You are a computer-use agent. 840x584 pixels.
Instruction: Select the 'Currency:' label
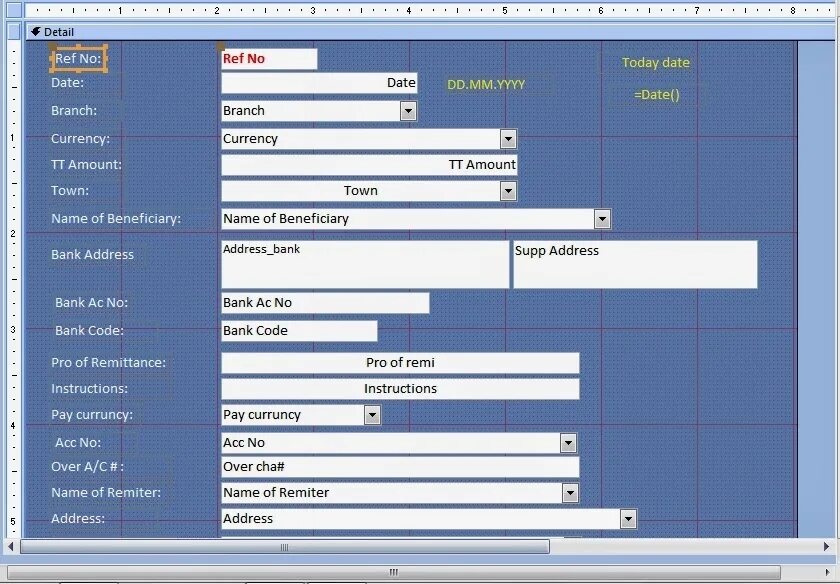[80, 139]
